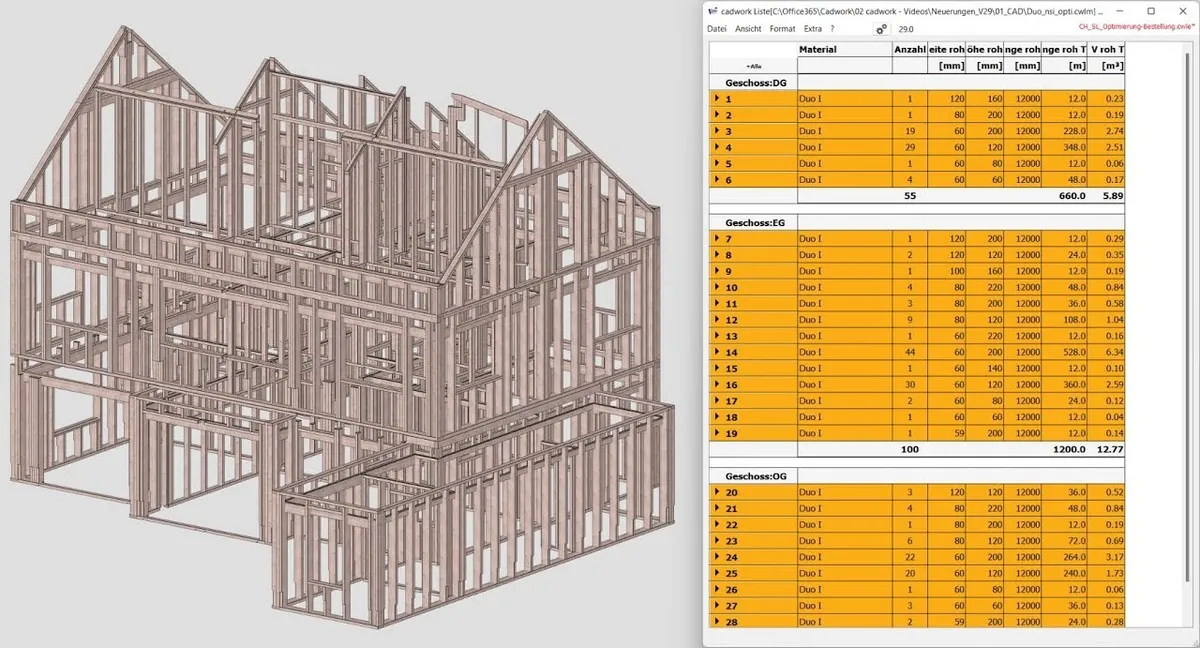The image size is (1200, 648).
Task: Select the Geschoss:OG group header
Action: pos(753,476)
